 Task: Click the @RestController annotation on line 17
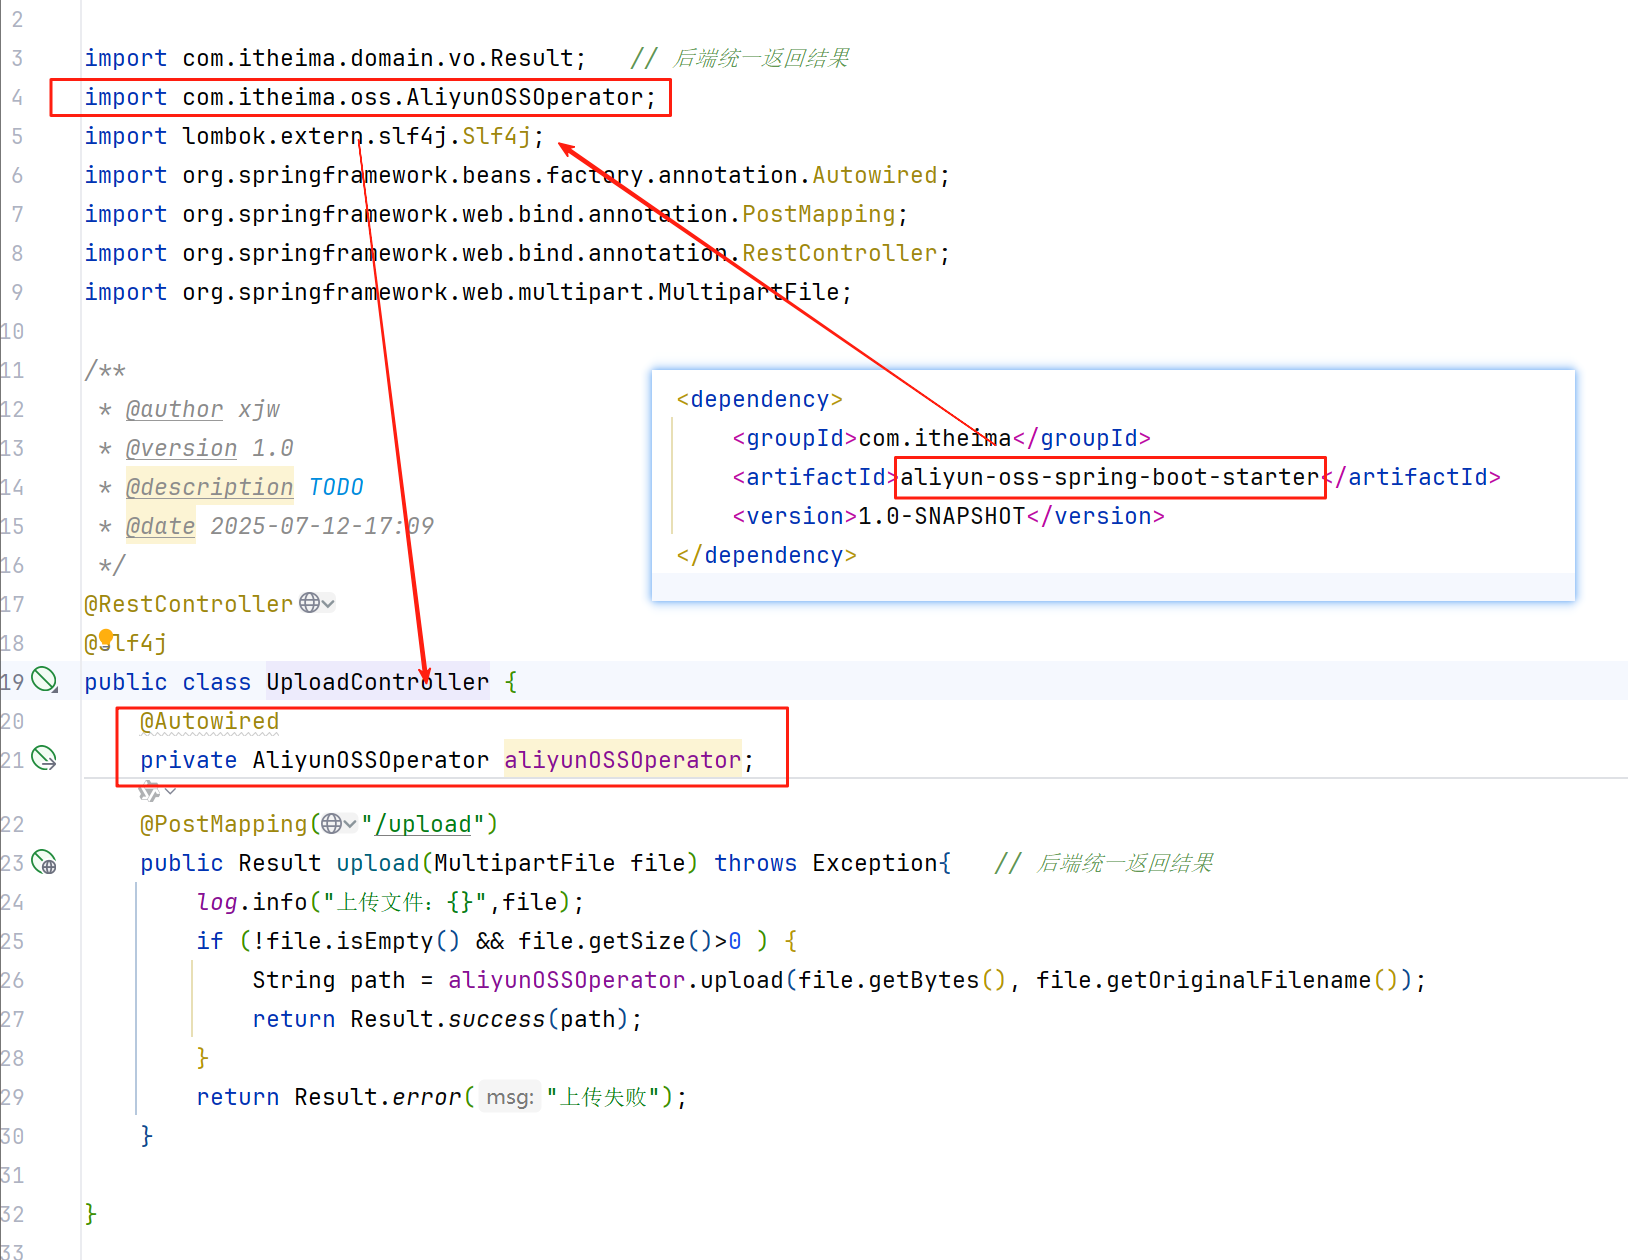[x=188, y=604]
